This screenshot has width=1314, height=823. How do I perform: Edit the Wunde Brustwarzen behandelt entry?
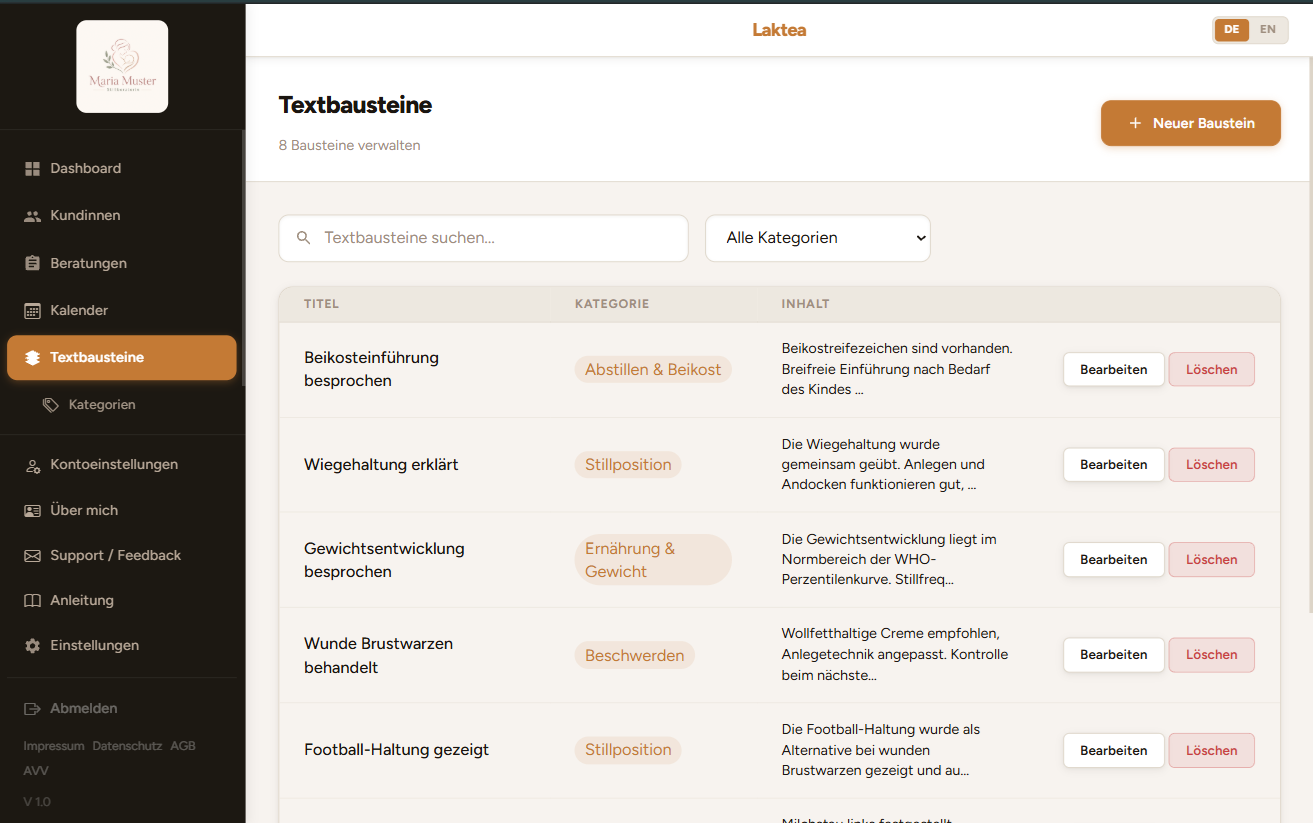point(1114,655)
